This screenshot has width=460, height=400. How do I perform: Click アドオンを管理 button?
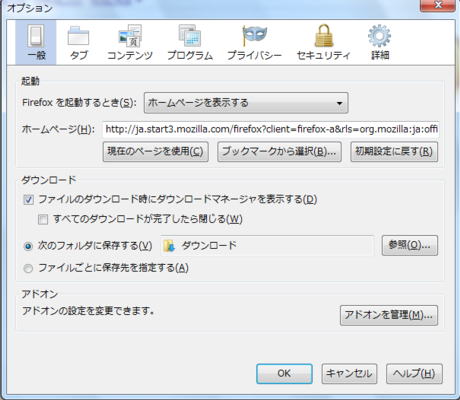coord(389,315)
